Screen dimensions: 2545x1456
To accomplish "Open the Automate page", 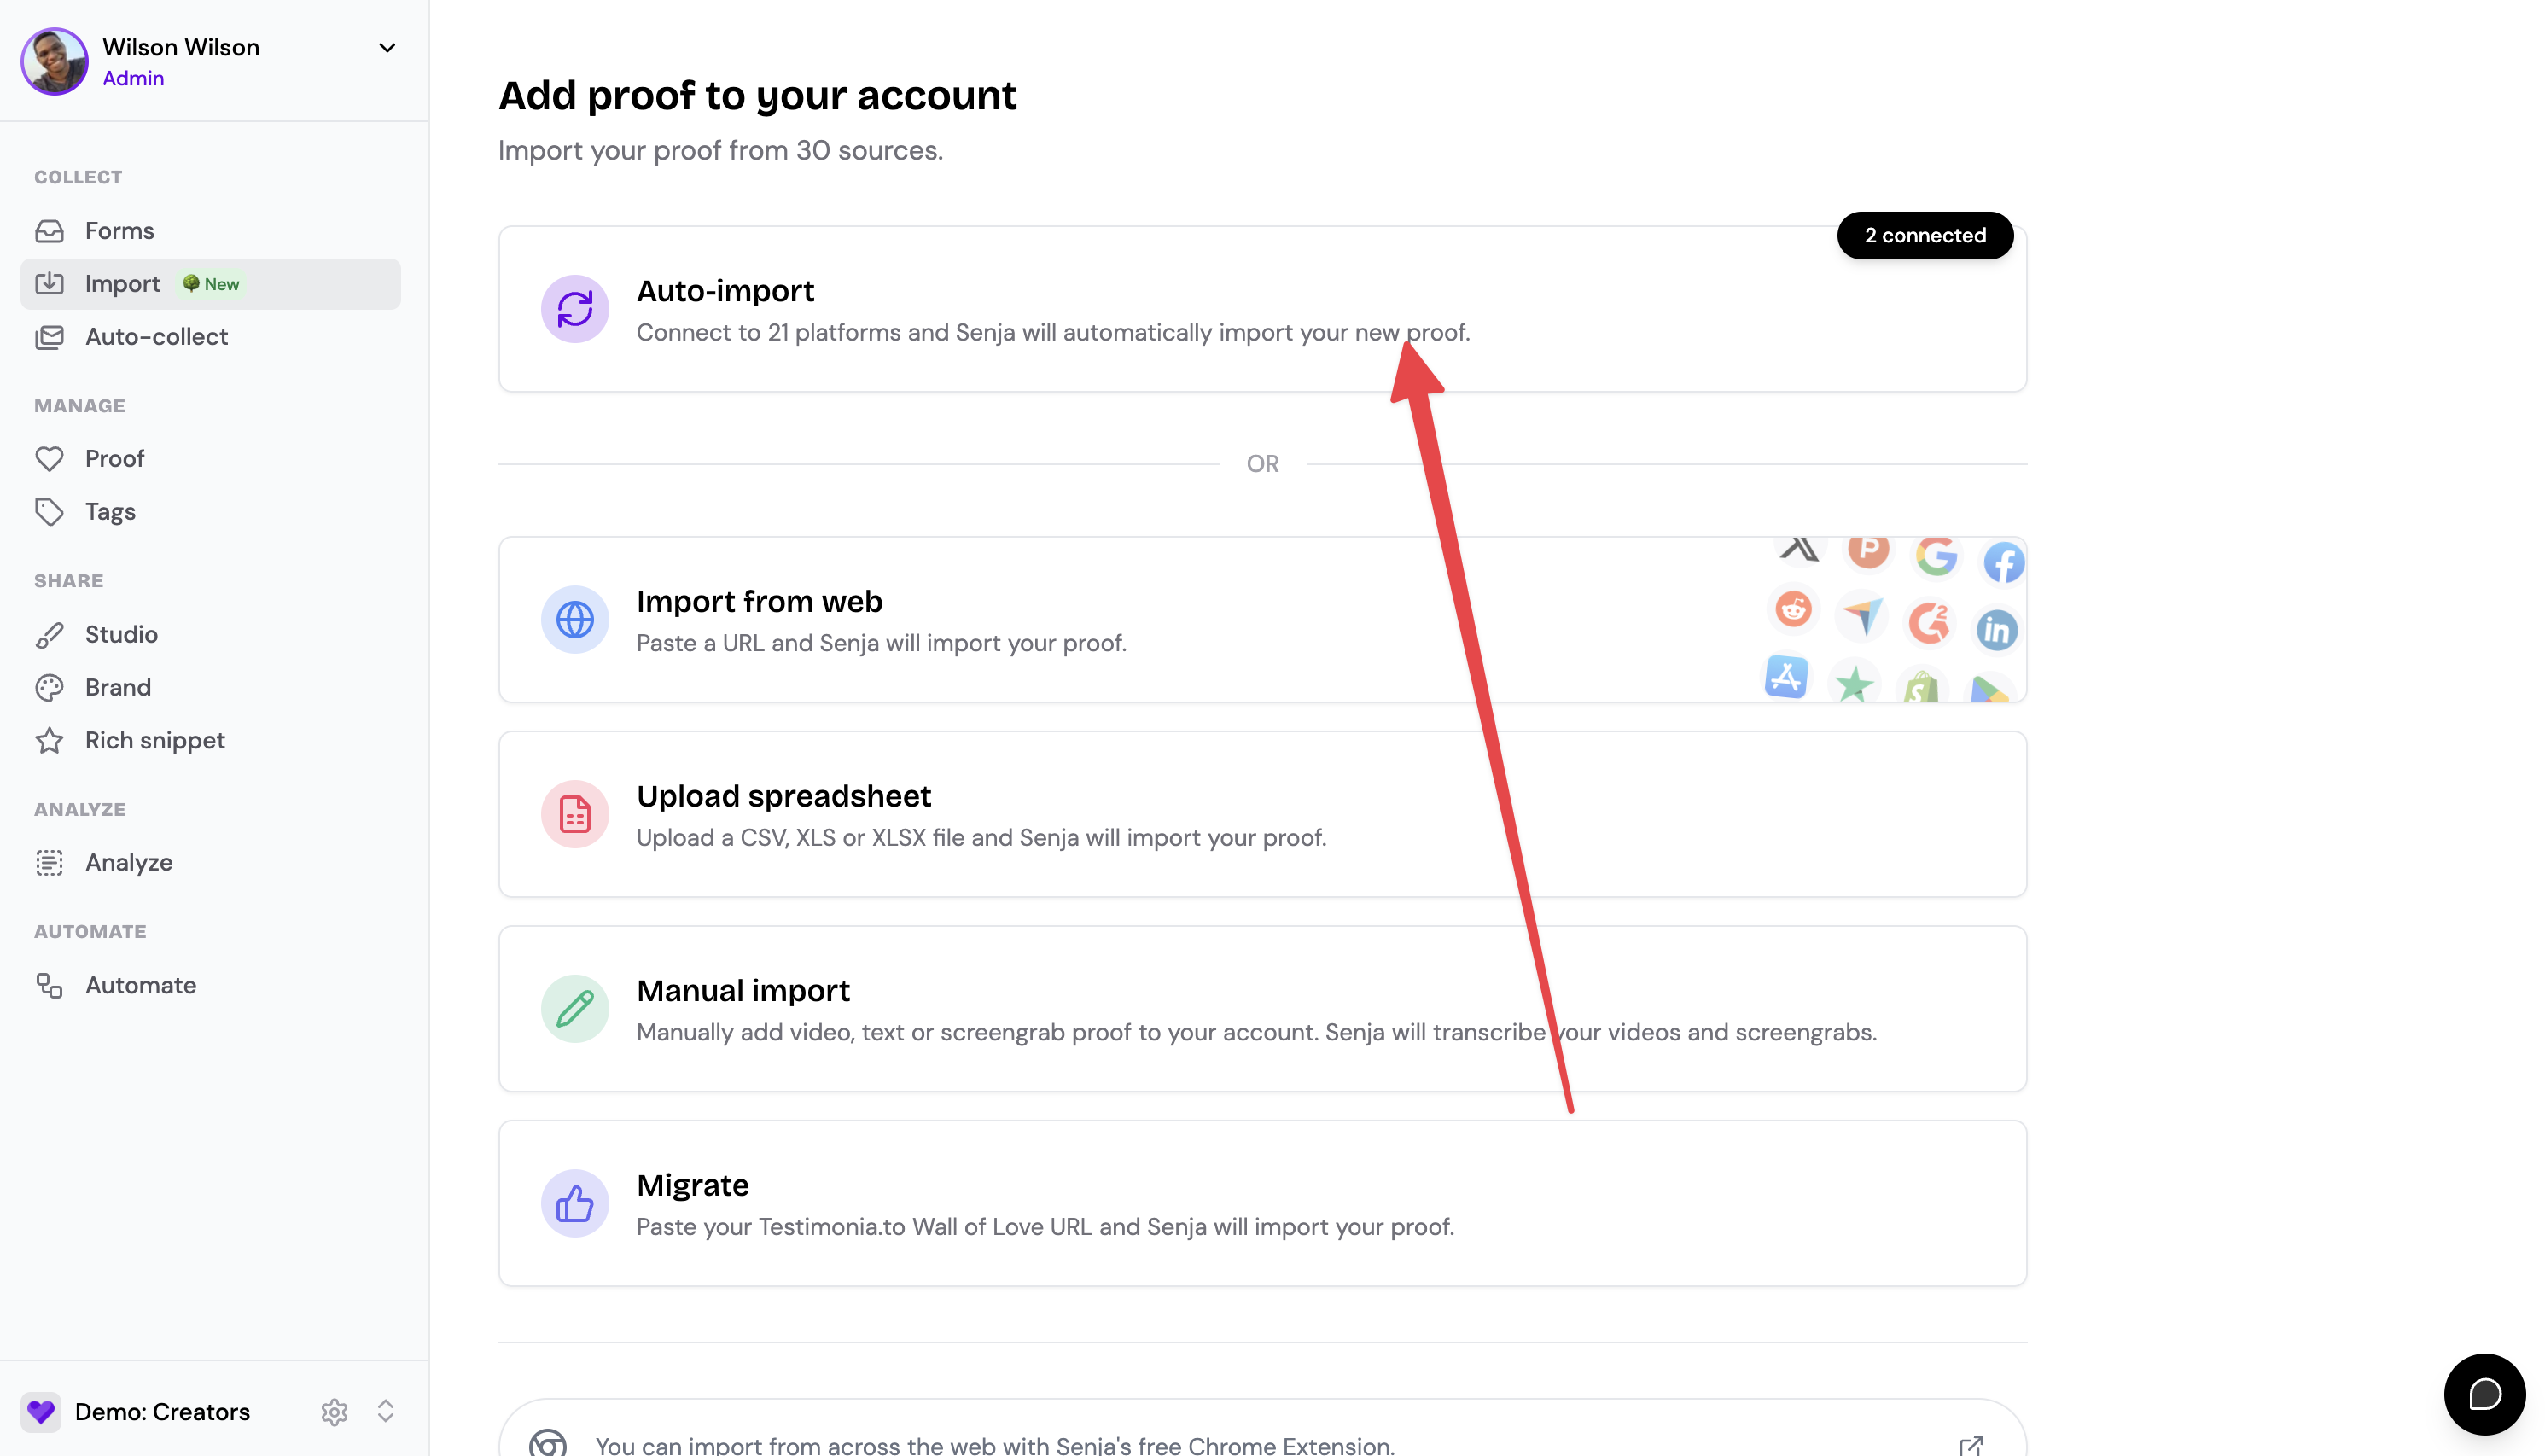I will (x=211, y=986).
